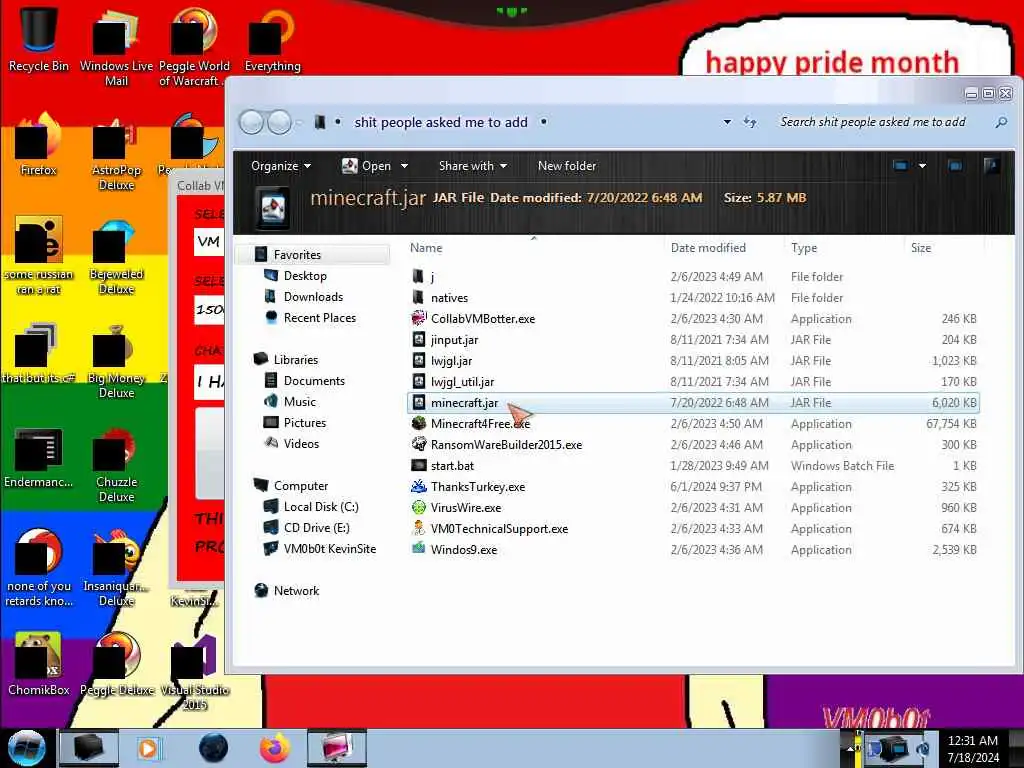1024x768 pixels.
Task: Select the Windos9.exe icon
Action: 419,549
